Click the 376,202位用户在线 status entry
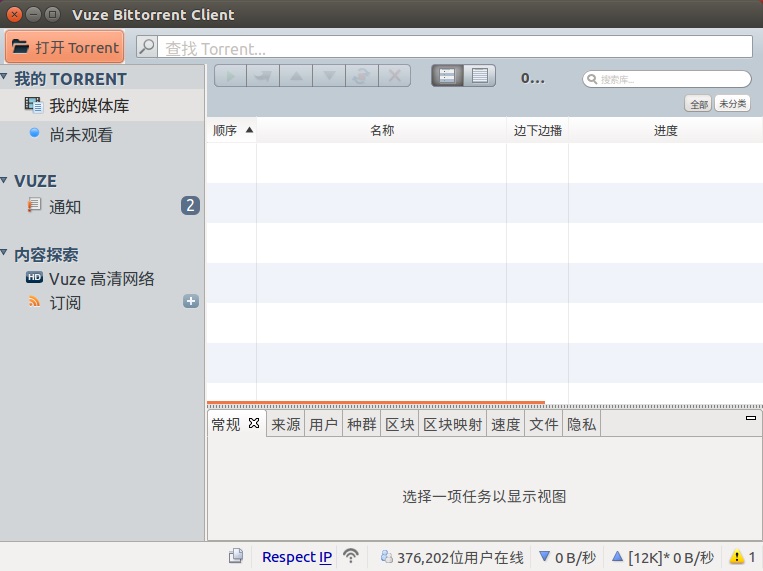This screenshot has width=763, height=571. [x=452, y=557]
